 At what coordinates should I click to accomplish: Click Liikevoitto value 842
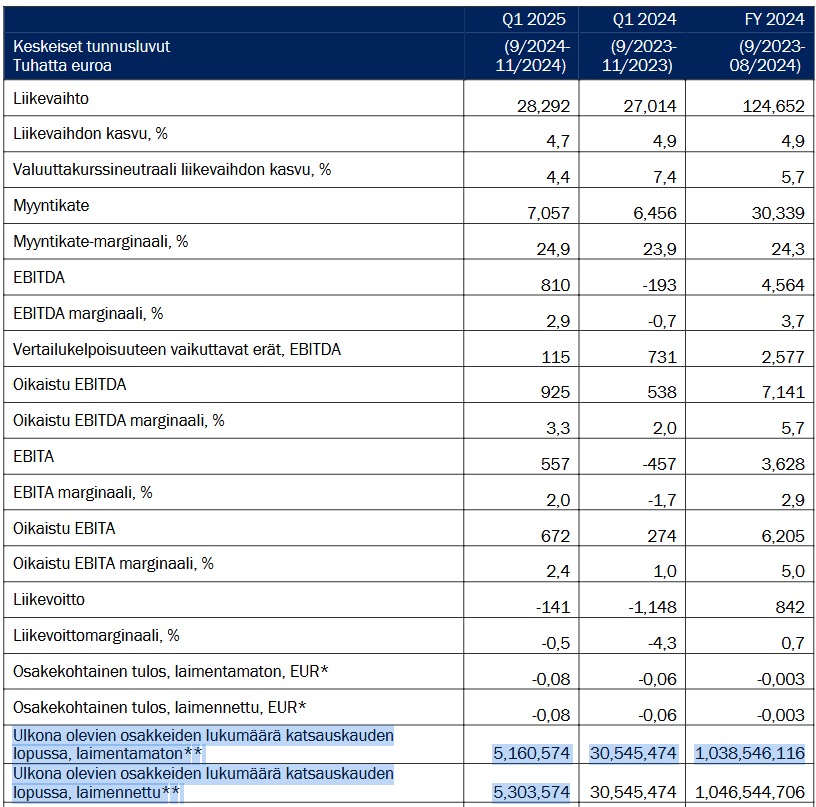789,607
